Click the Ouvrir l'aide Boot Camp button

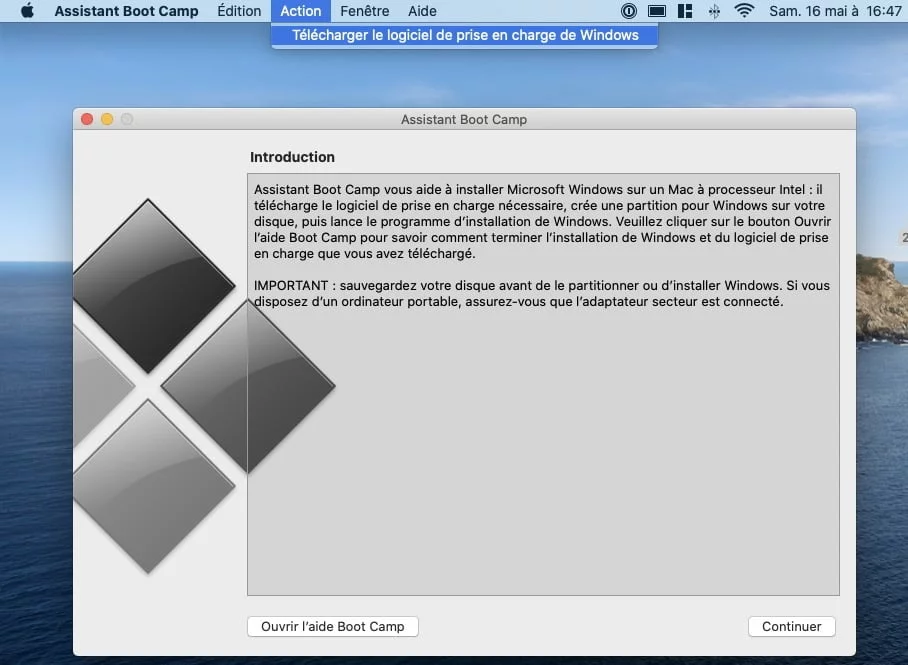[x=332, y=627]
